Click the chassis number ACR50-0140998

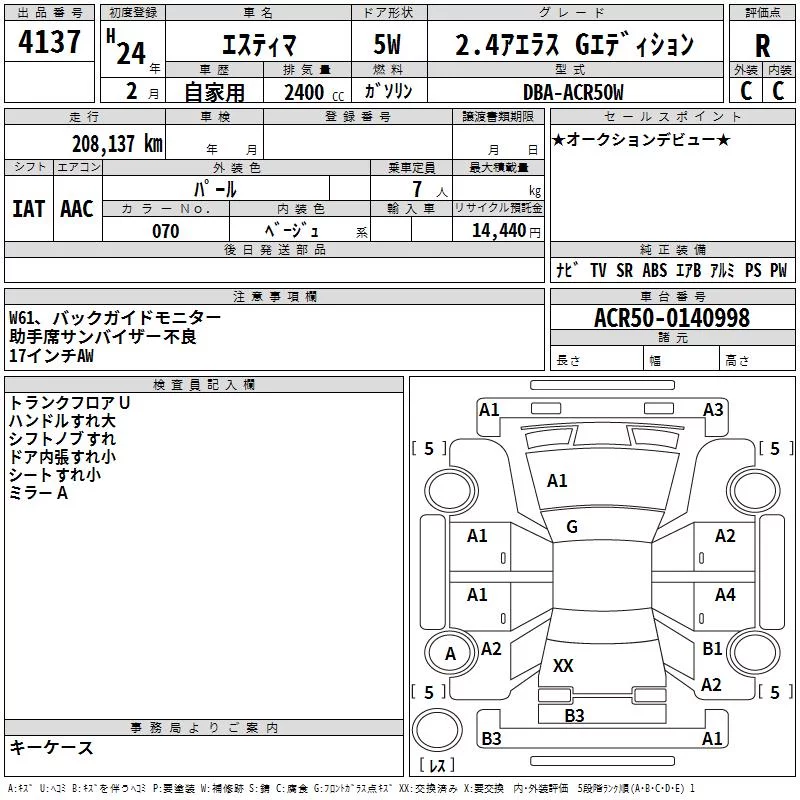672,317
